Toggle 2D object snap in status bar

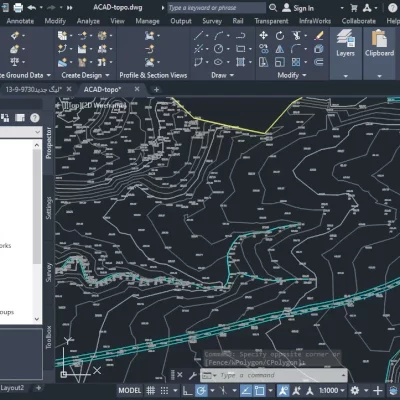pos(260,390)
